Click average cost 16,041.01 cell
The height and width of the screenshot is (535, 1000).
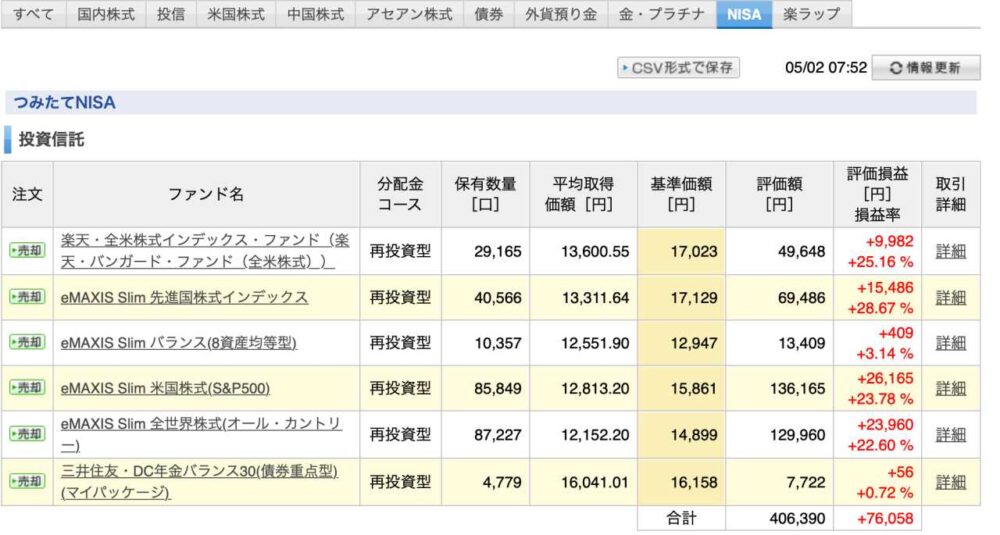(x=583, y=482)
